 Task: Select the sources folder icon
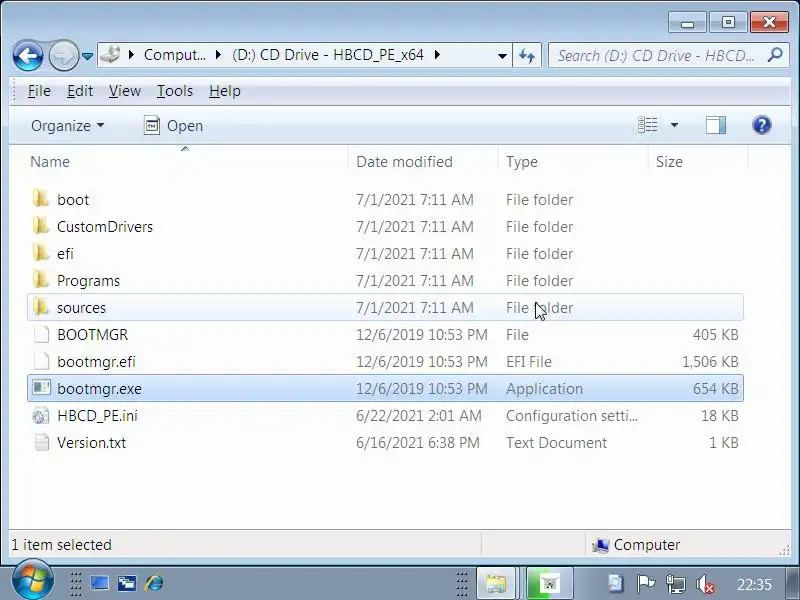pos(40,307)
